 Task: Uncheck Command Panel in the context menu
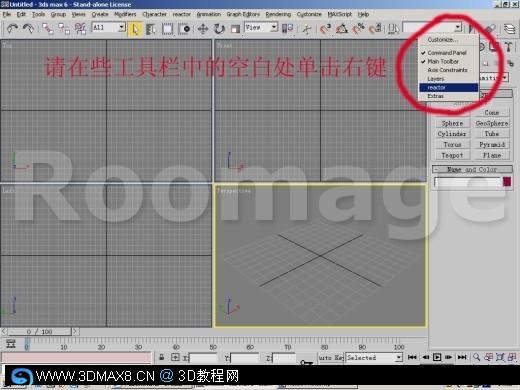pyautogui.click(x=448, y=53)
